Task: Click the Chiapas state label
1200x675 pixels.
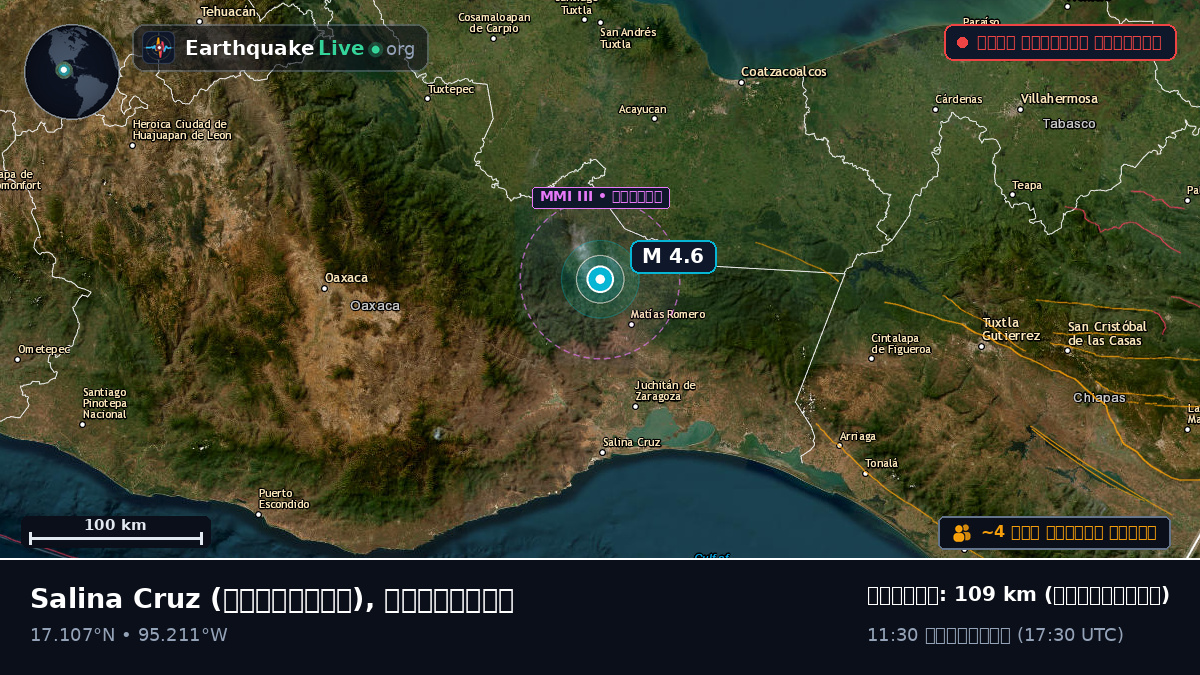Action: [1099, 398]
